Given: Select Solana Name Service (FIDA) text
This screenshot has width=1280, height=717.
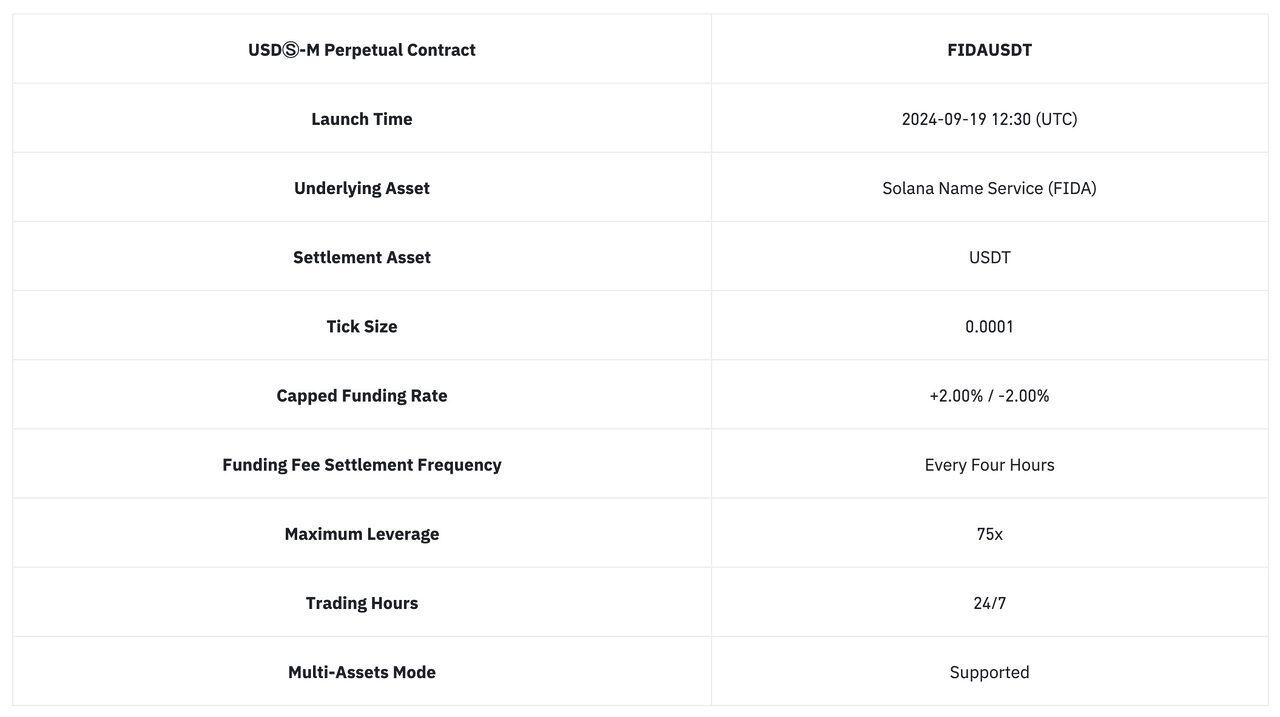Looking at the screenshot, I should (x=990, y=188).
